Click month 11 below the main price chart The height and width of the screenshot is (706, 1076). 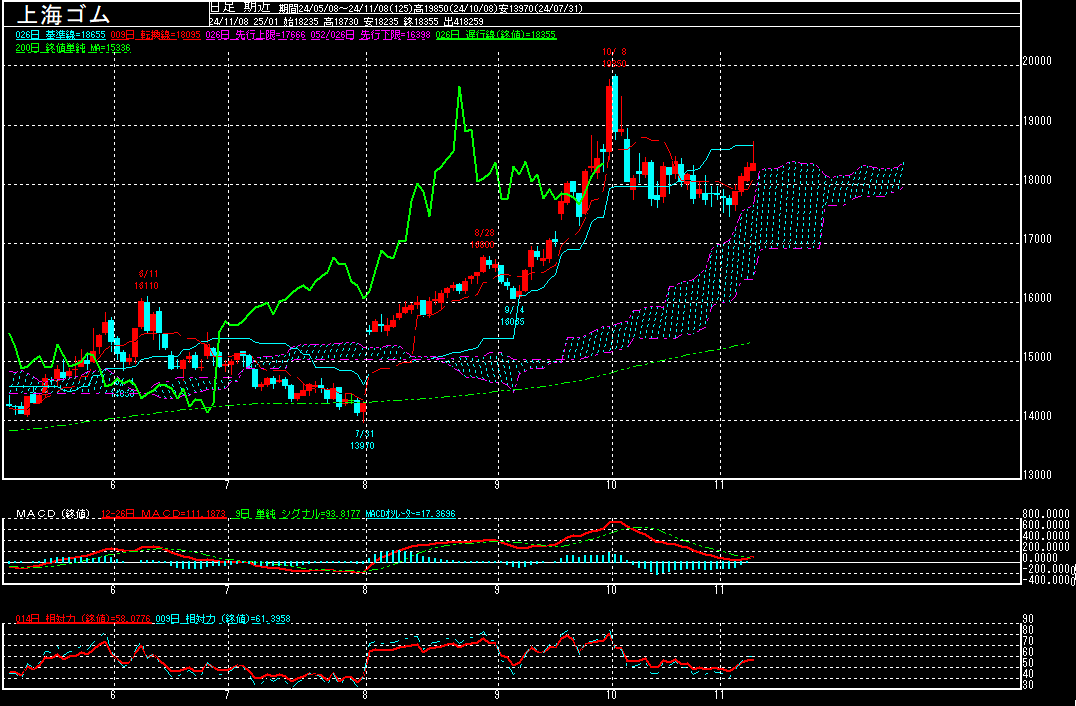point(719,485)
